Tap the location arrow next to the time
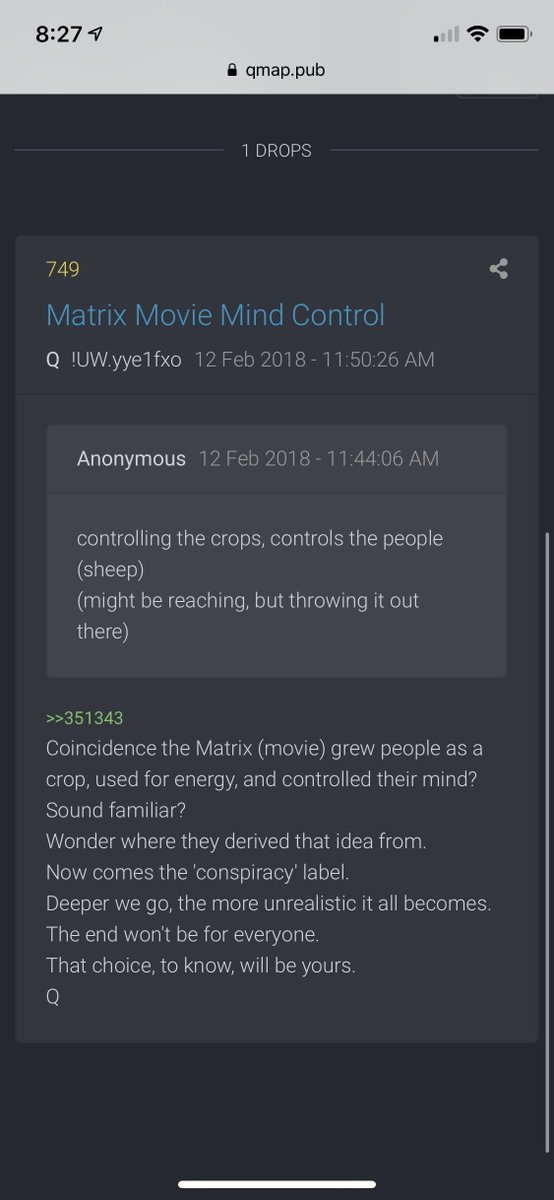The height and width of the screenshot is (1200, 554). (x=96, y=34)
